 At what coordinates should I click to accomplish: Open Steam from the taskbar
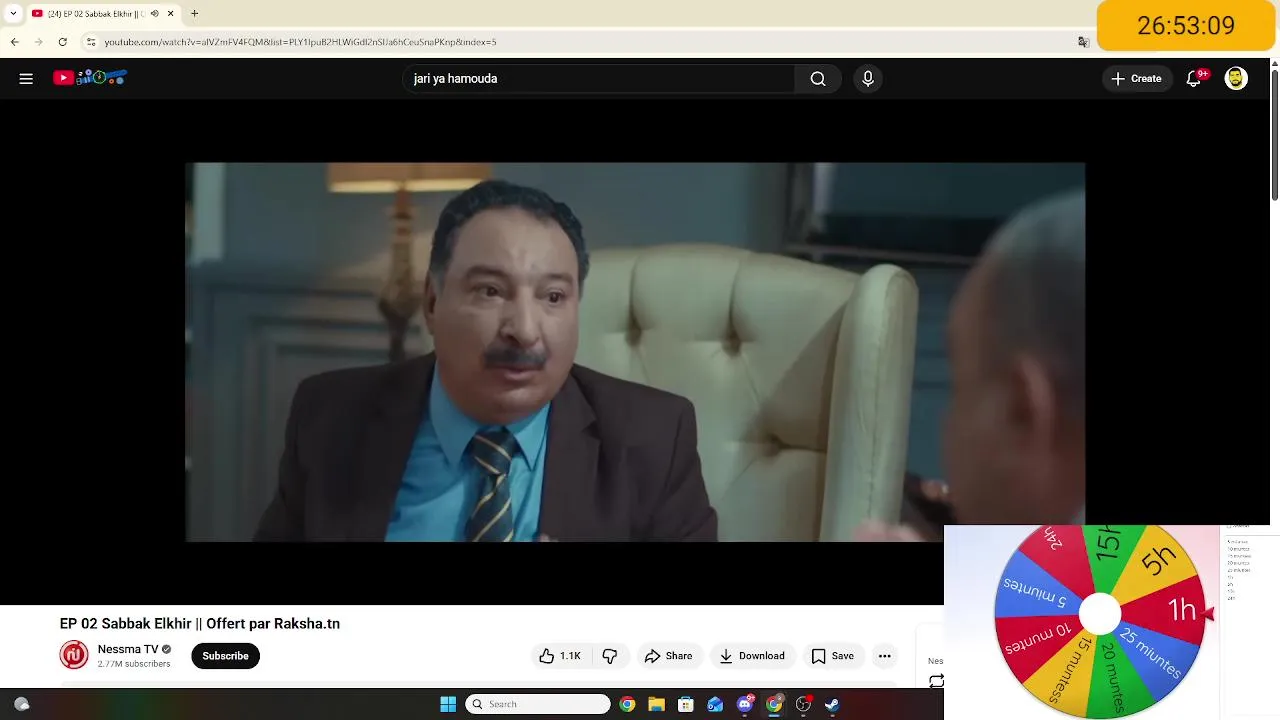coord(832,704)
